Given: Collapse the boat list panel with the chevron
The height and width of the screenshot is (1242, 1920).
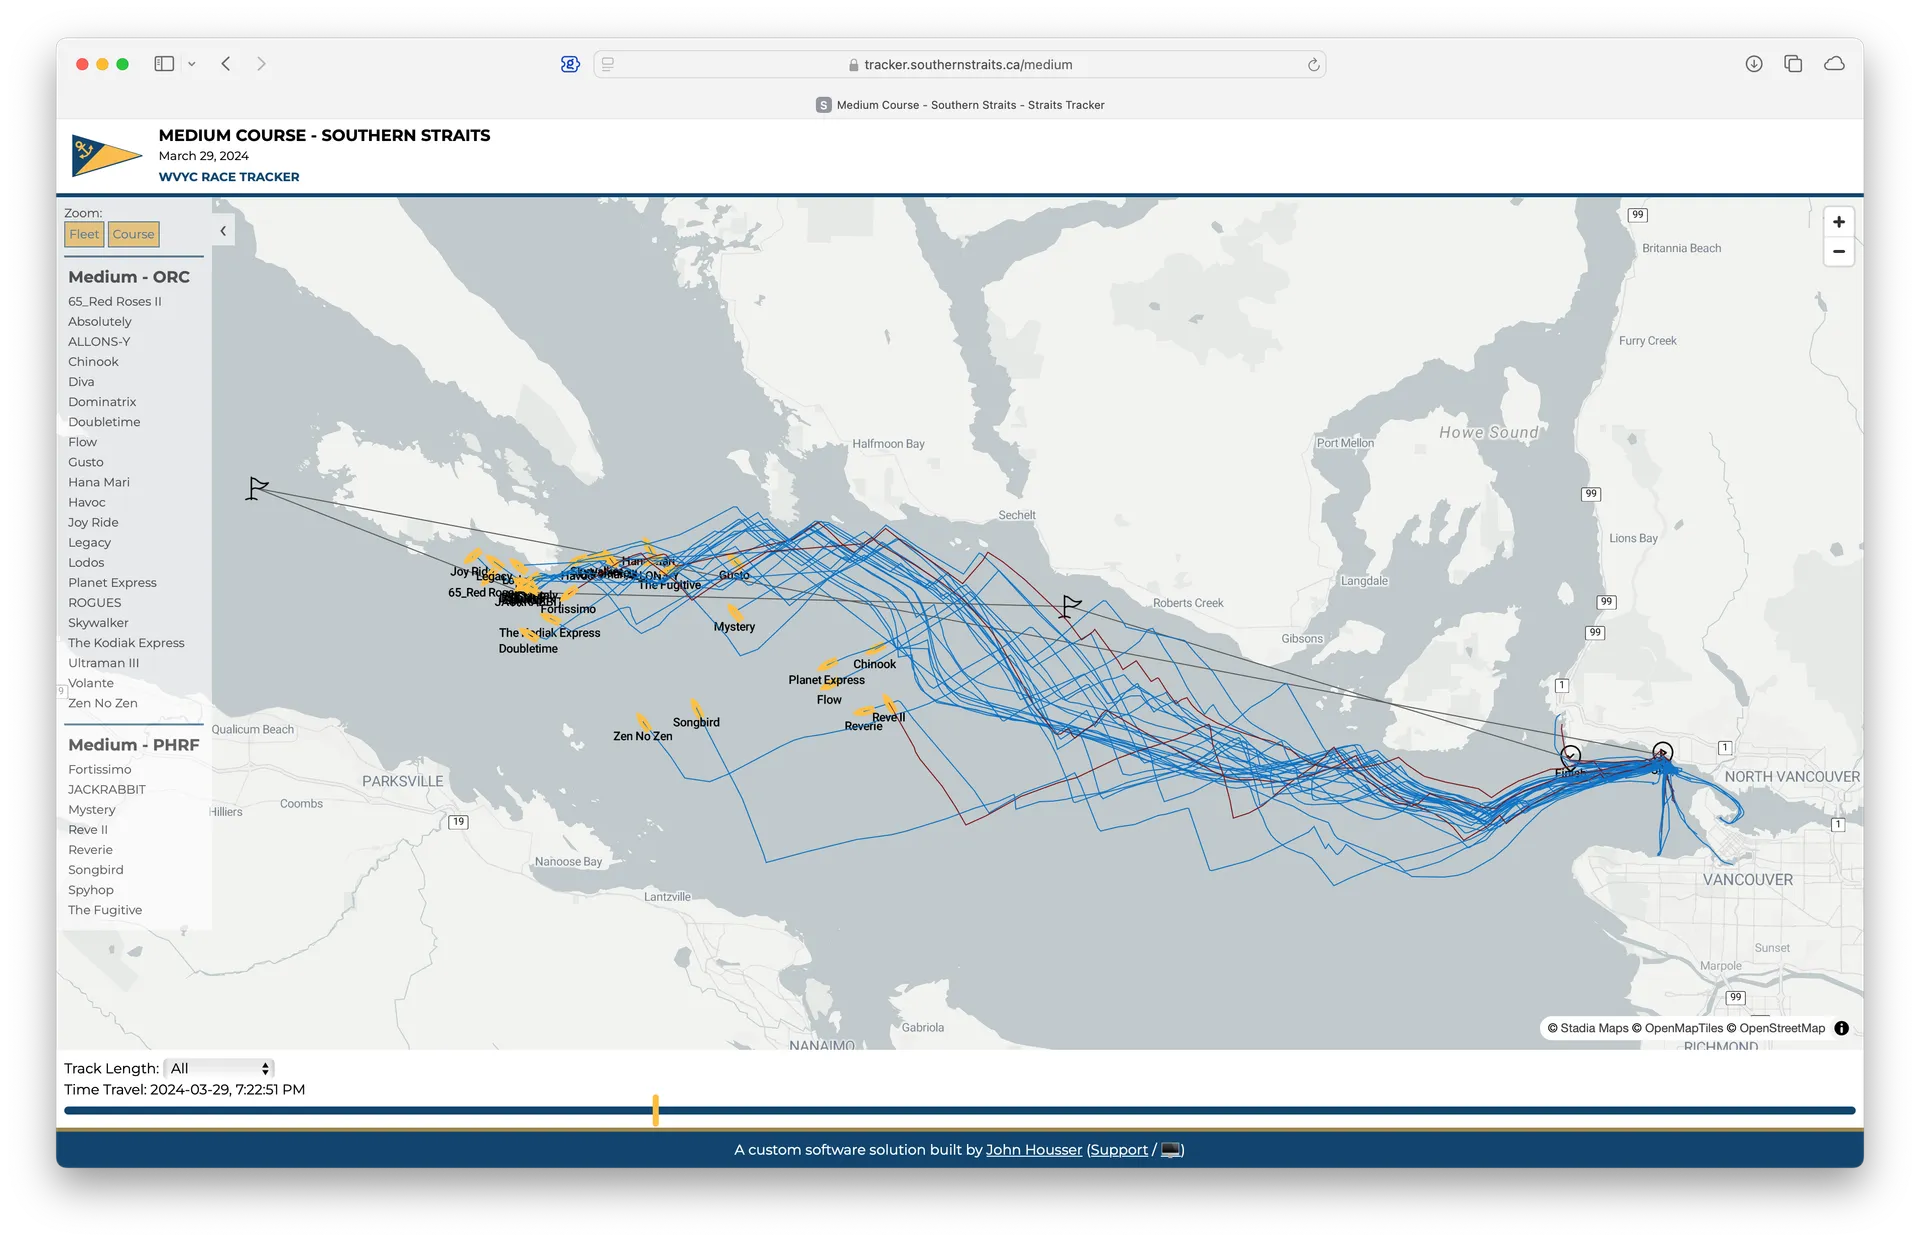Looking at the screenshot, I should 223,230.
